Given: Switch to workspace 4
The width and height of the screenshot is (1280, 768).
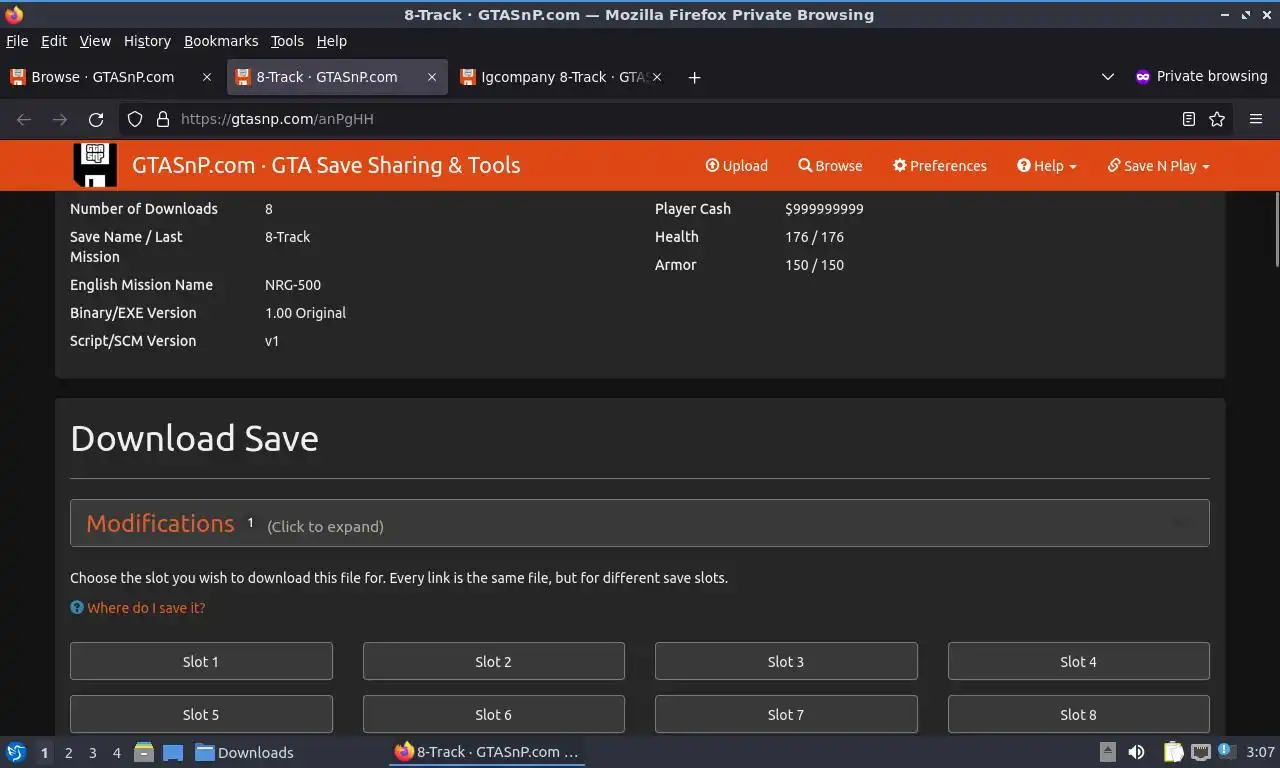Looking at the screenshot, I should [116, 753].
